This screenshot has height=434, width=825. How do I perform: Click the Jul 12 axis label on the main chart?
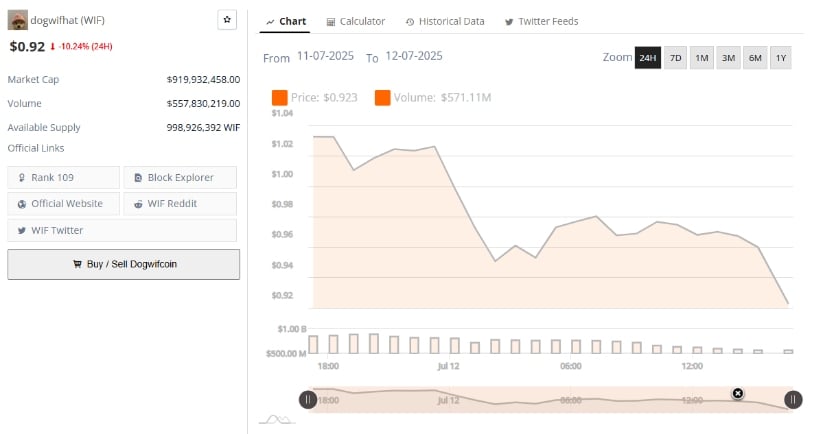click(448, 366)
